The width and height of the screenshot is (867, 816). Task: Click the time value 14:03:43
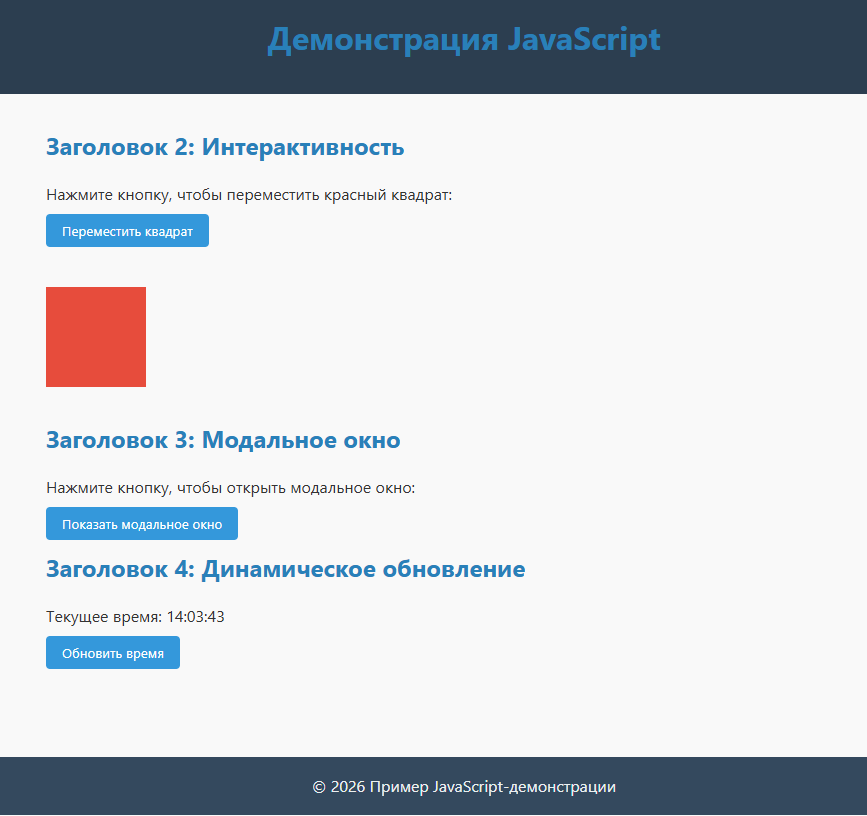(x=196, y=617)
